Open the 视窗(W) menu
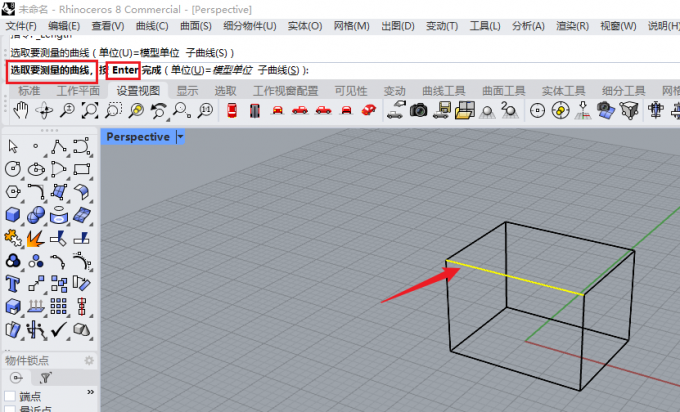Viewport: 680px width, 412px height. tap(618, 26)
